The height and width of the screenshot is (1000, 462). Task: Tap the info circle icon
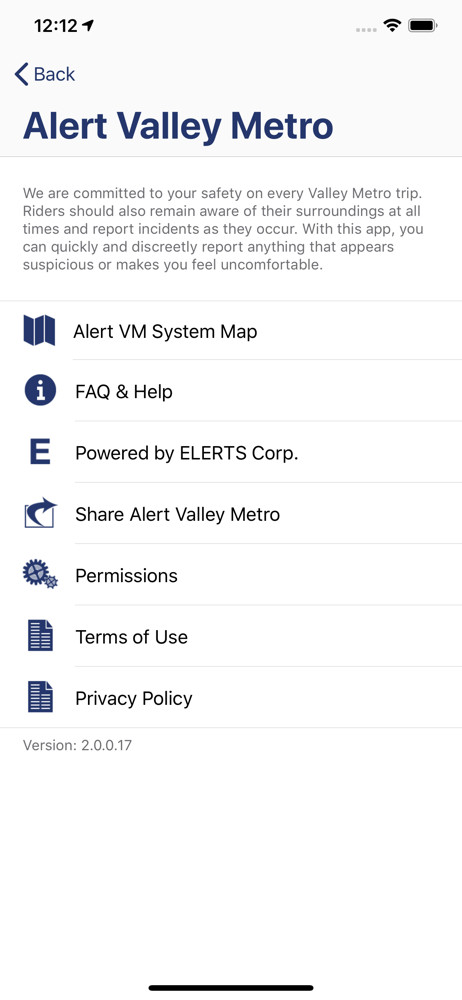click(x=40, y=391)
